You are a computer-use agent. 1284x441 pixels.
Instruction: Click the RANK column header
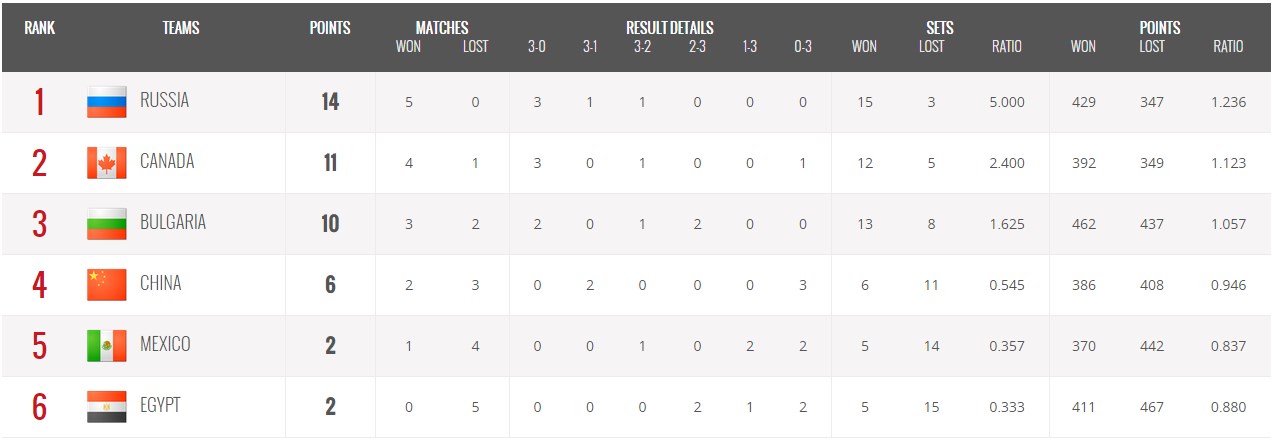point(40,28)
